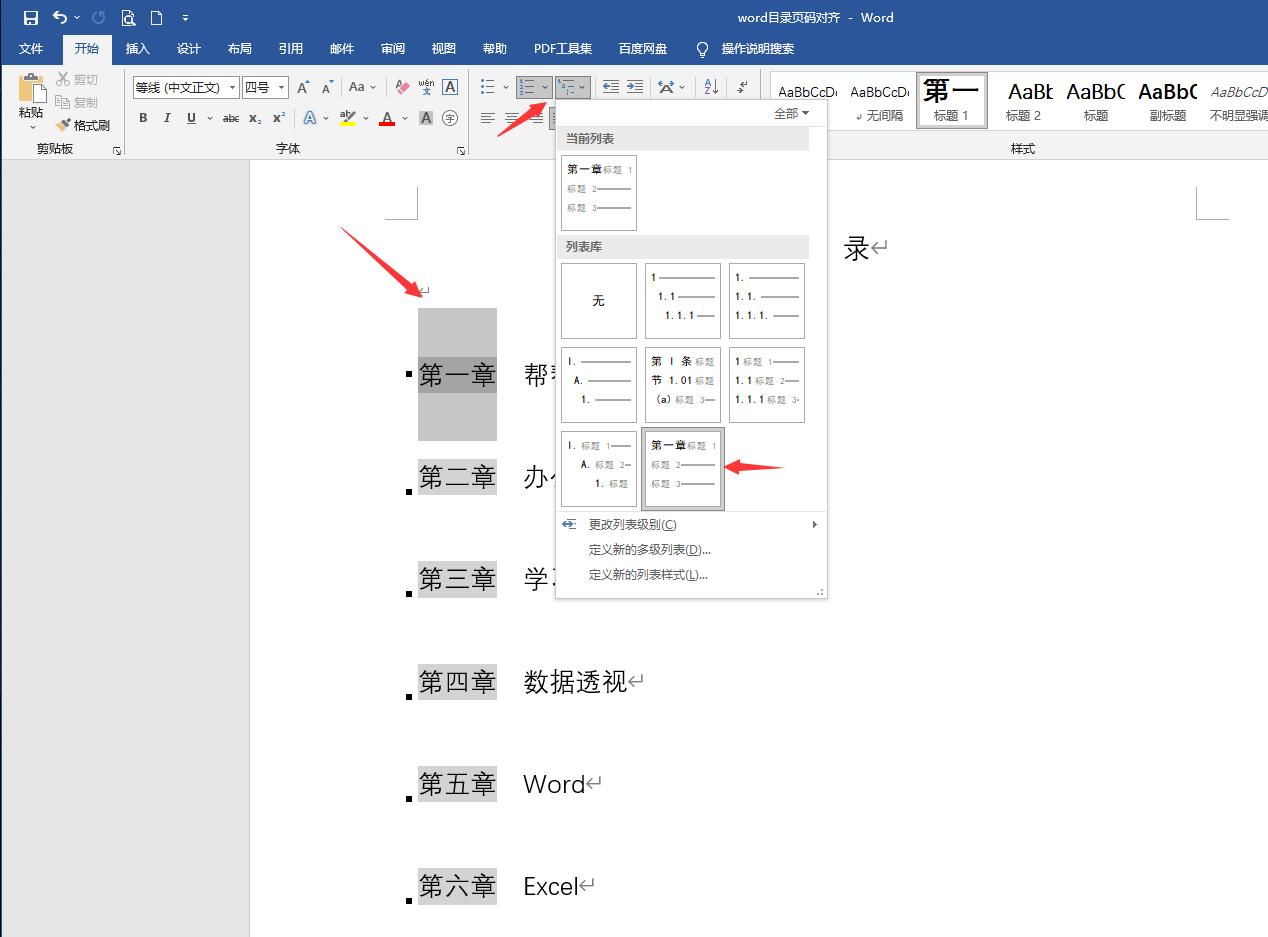Open the font name dropdown
This screenshot has width=1268, height=937.
(231, 87)
